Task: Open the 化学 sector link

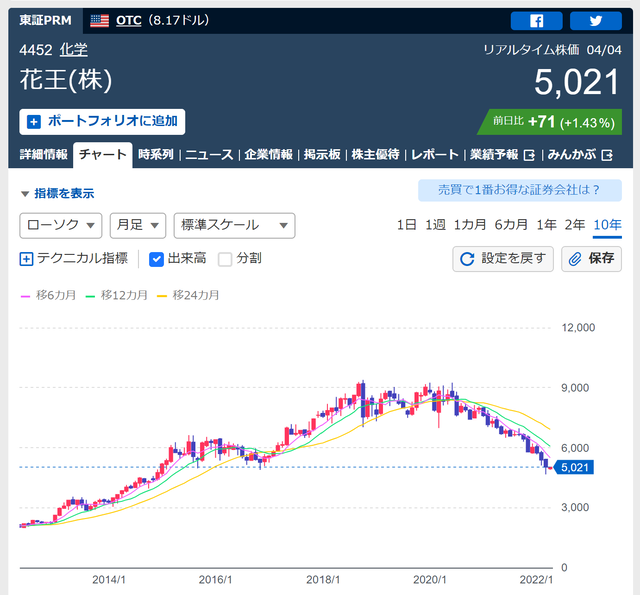Action: point(73,50)
